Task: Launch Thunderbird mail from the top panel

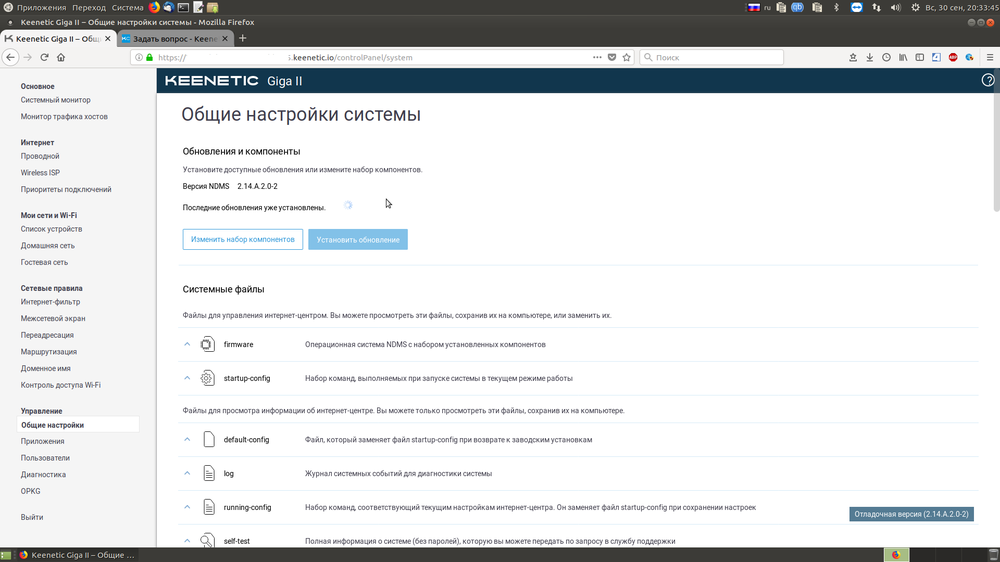Action: point(169,8)
